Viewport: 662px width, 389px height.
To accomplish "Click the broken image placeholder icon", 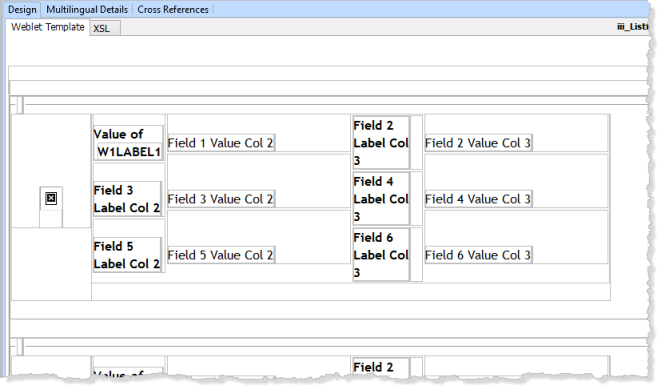I will [x=51, y=198].
